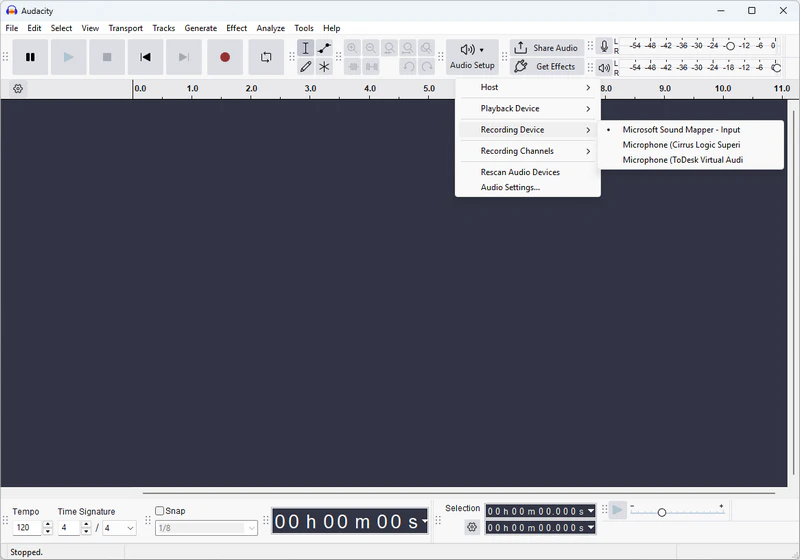Click the Zoom Out magnifier icon
The height and width of the screenshot is (560, 800).
click(371, 48)
